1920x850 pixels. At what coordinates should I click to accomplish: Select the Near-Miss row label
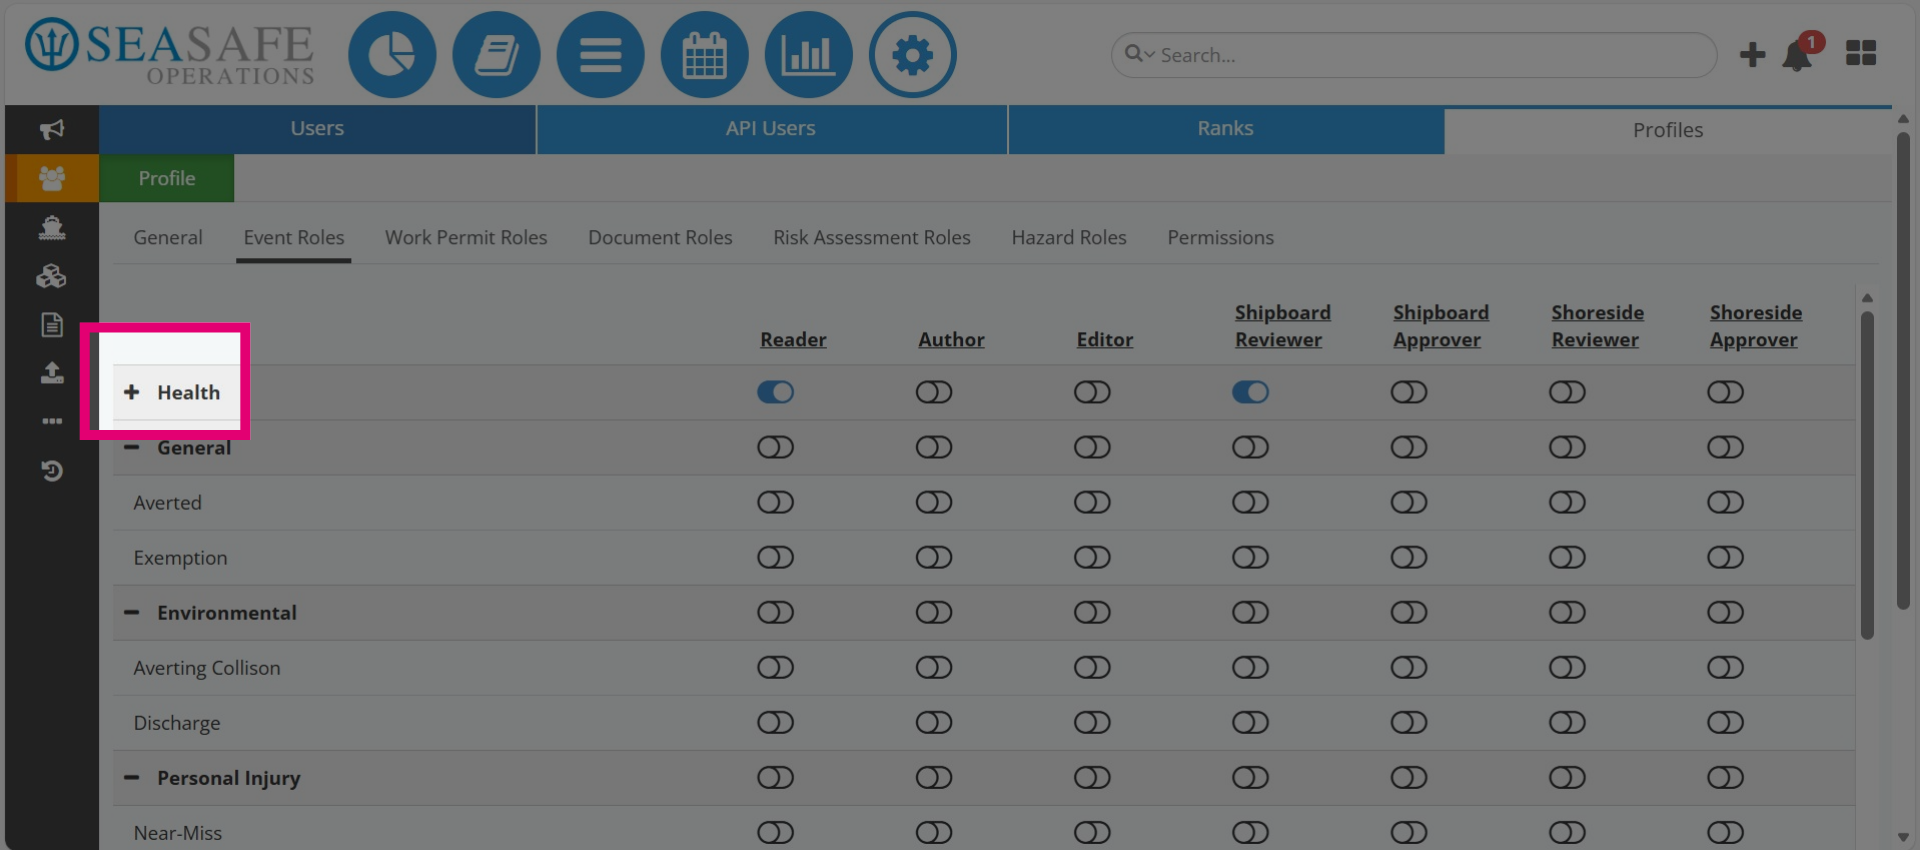tap(178, 832)
